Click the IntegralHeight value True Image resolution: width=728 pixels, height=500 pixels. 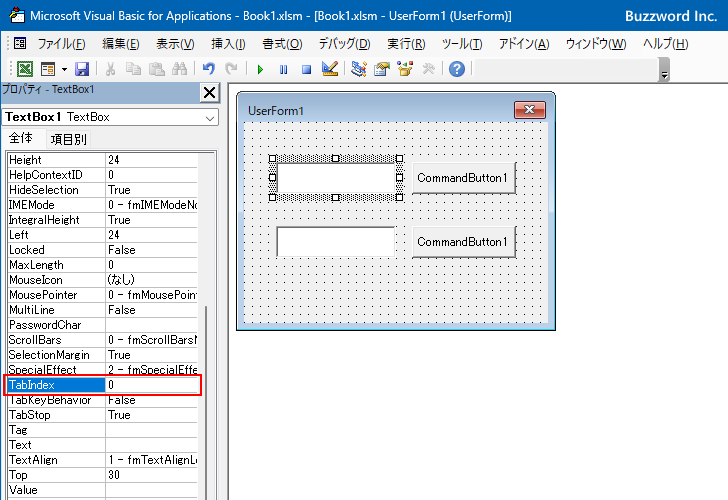[152, 220]
